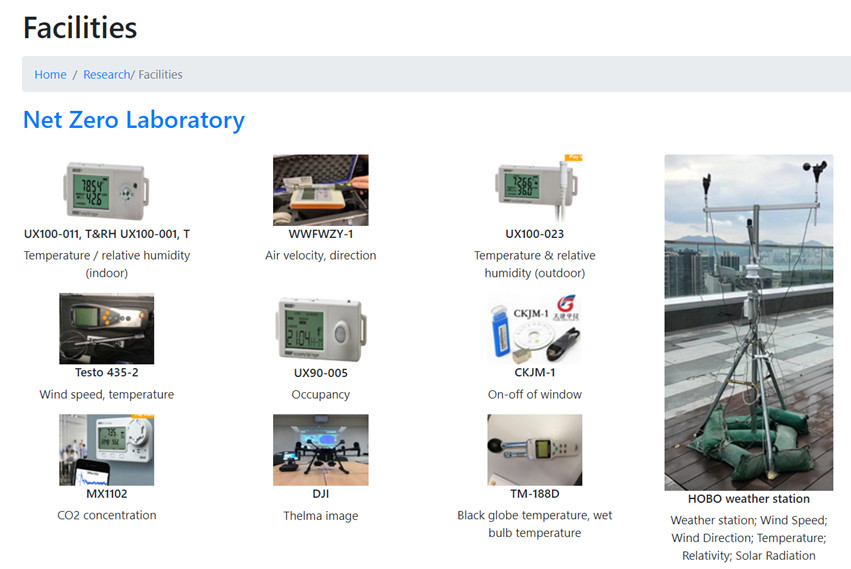Click the 'Occupancy' description

tap(321, 395)
